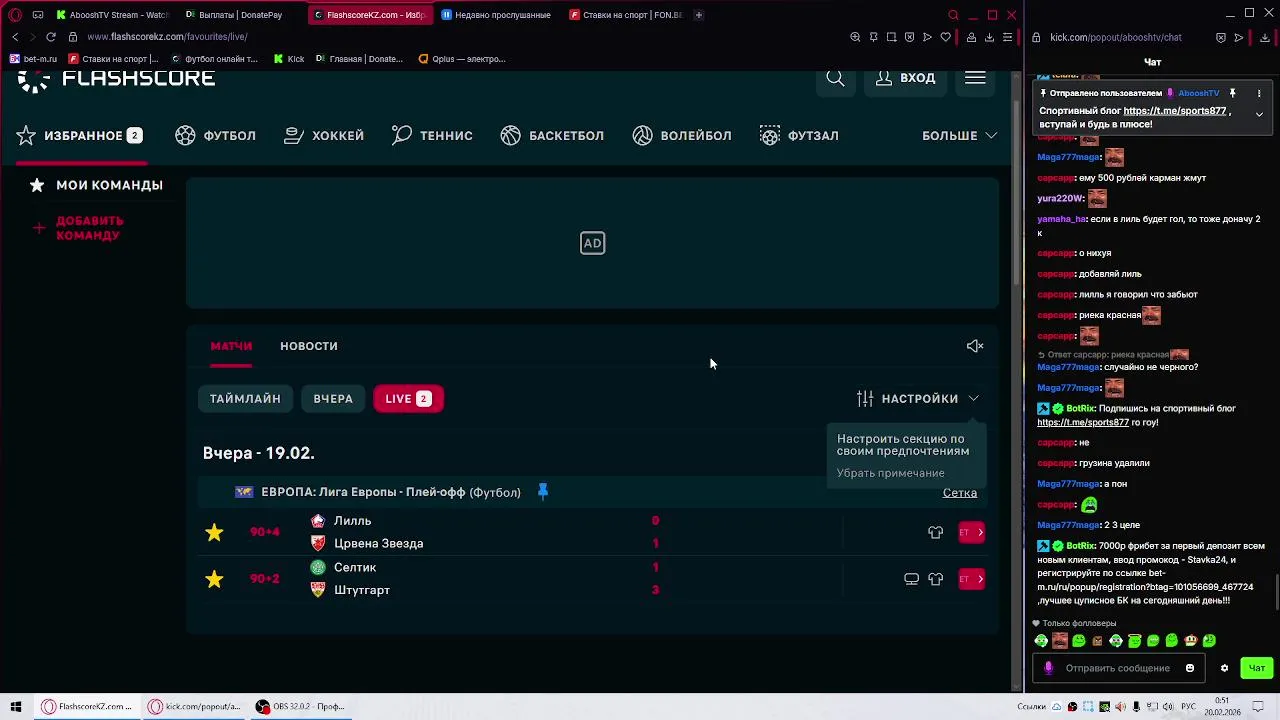1280x720 pixels.
Task: Go to the ВОЛЕЙБОЛ sport section
Action: point(682,135)
